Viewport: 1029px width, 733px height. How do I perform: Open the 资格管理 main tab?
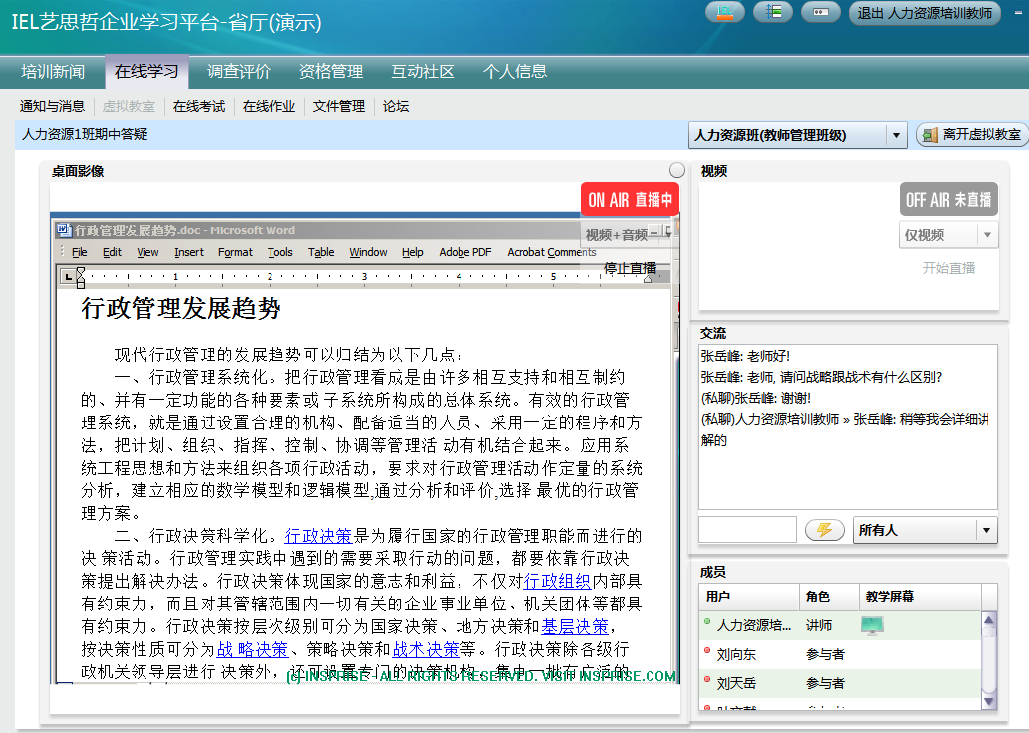point(331,72)
